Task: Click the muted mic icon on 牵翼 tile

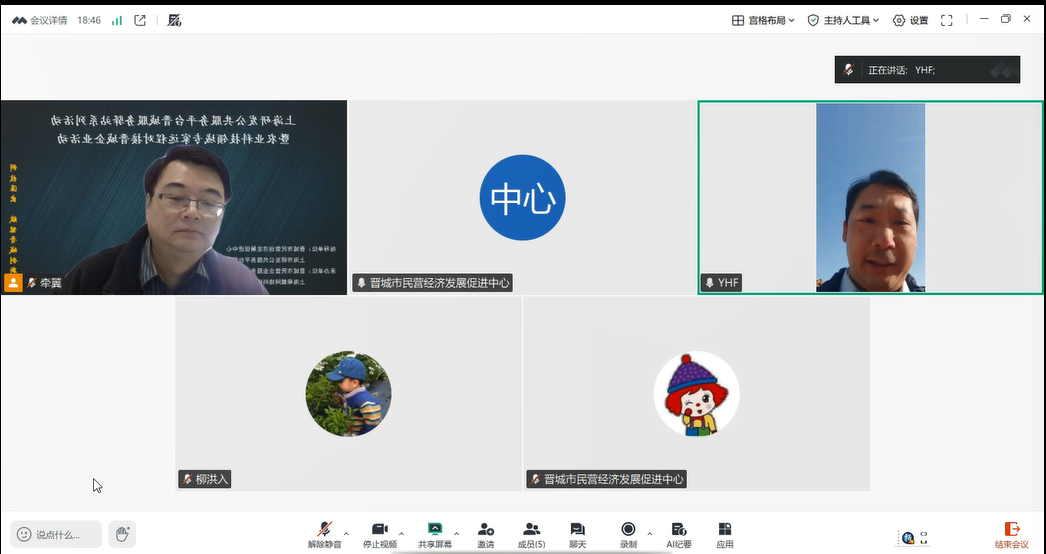Action: [31, 283]
